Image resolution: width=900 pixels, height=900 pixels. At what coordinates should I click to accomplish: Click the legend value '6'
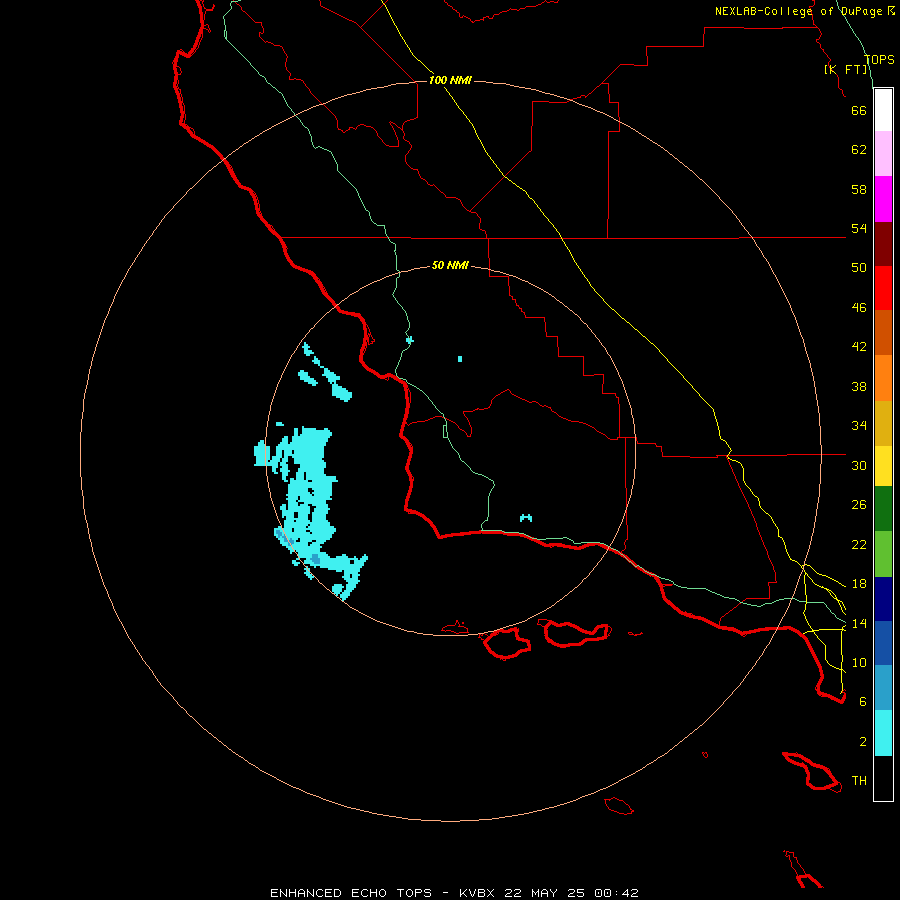[863, 702]
